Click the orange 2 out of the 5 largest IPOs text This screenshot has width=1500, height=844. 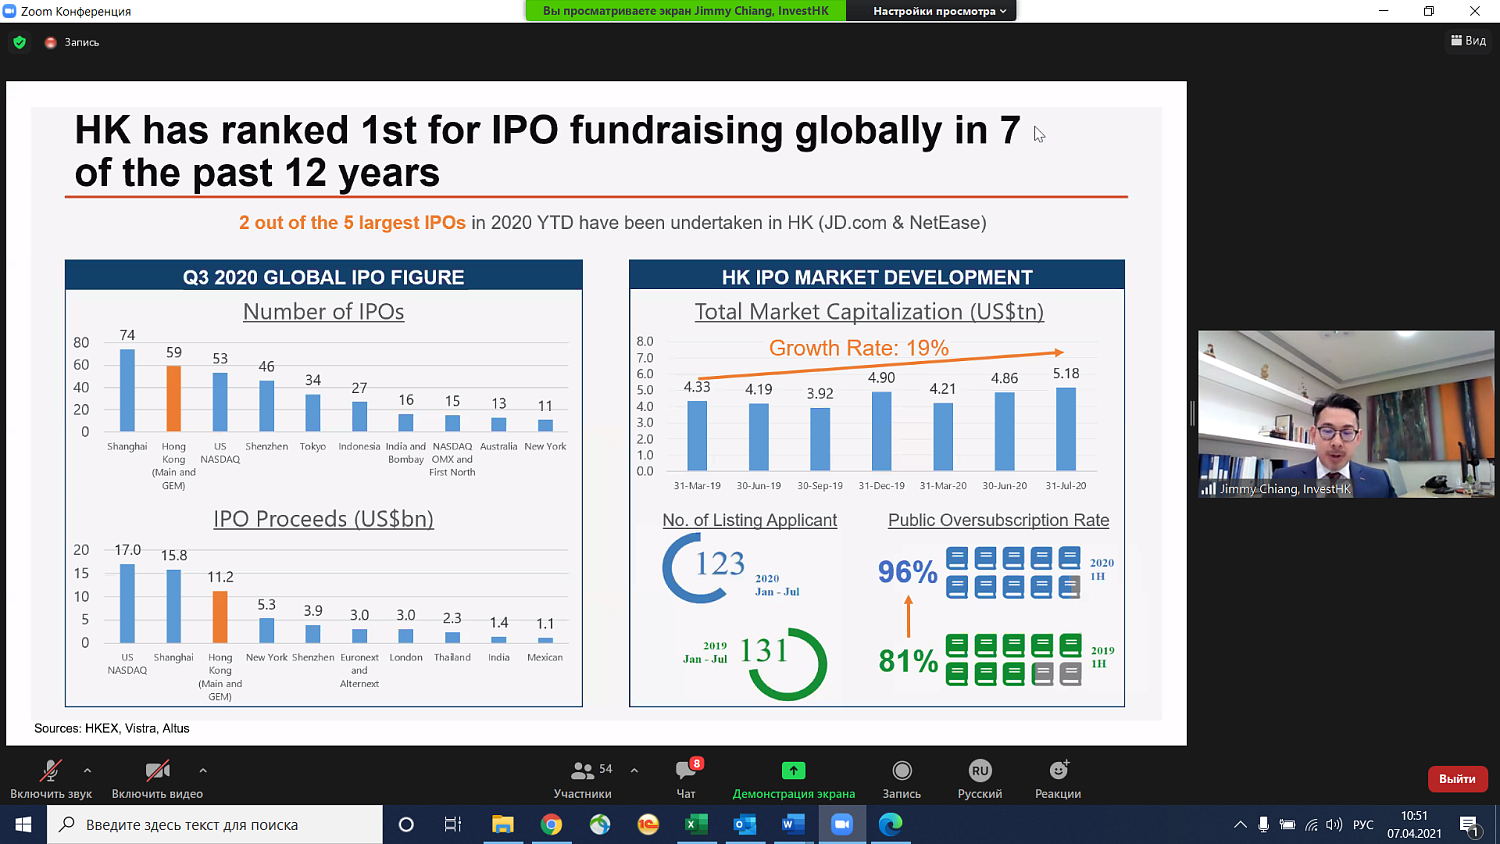[352, 223]
